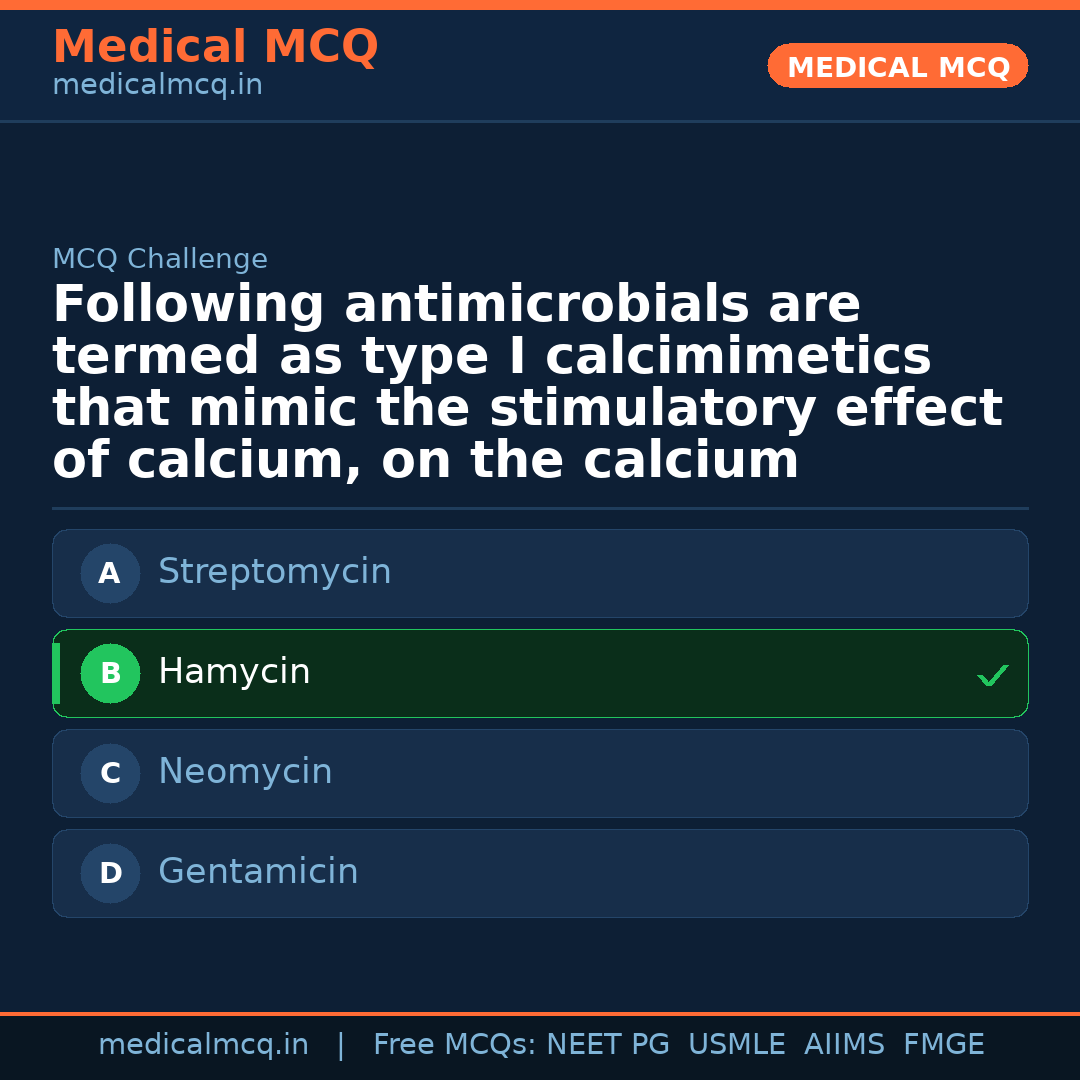
Task: Click the letter A option badge
Action: click(110, 574)
